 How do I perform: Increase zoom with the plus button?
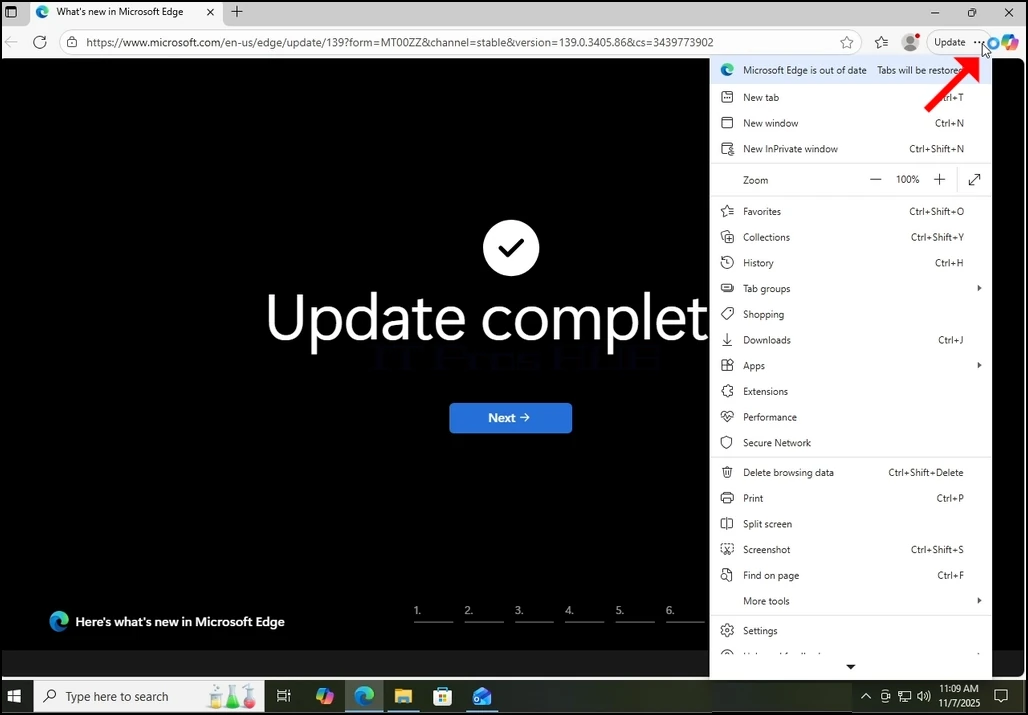click(939, 180)
